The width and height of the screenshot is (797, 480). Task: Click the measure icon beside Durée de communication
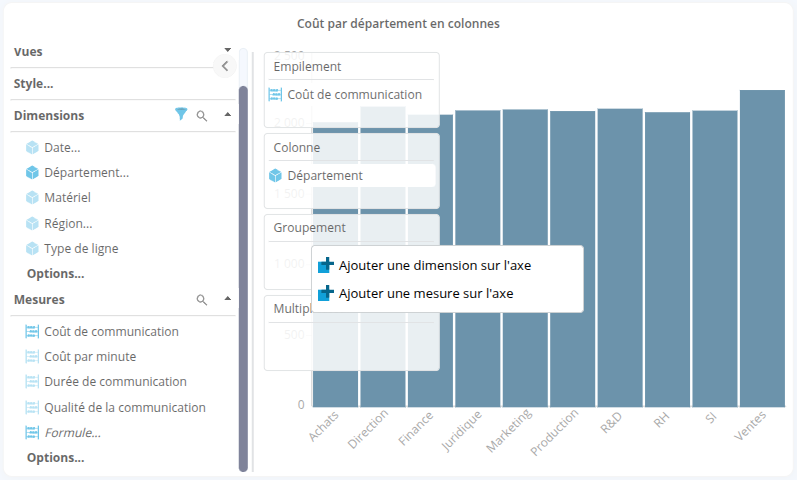click(32, 382)
